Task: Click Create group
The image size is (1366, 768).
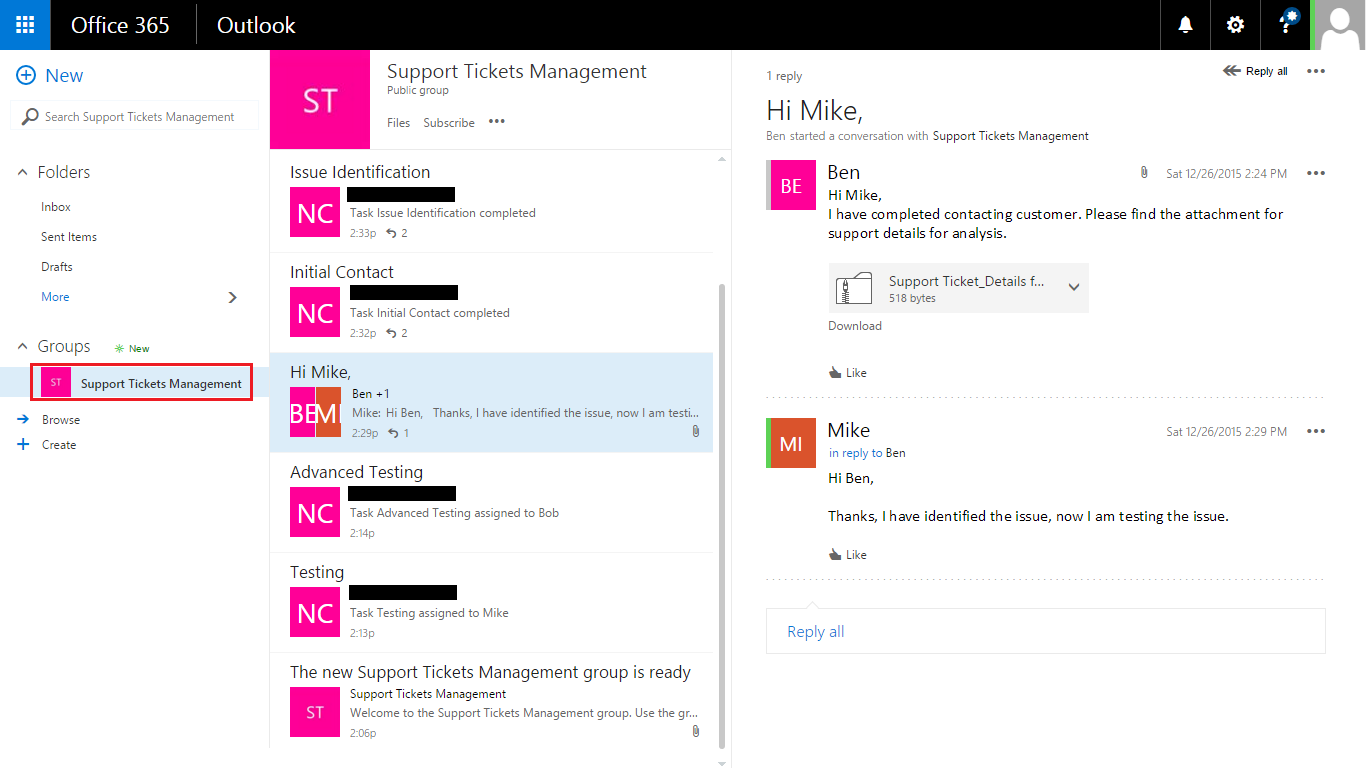Action: 59,445
